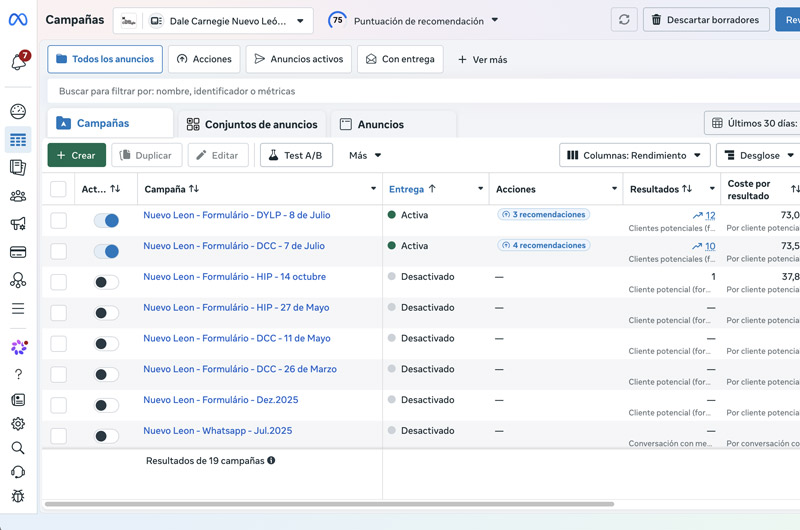Open Audiences people icon in sidebar
This screenshot has height=530, width=800.
[18, 196]
